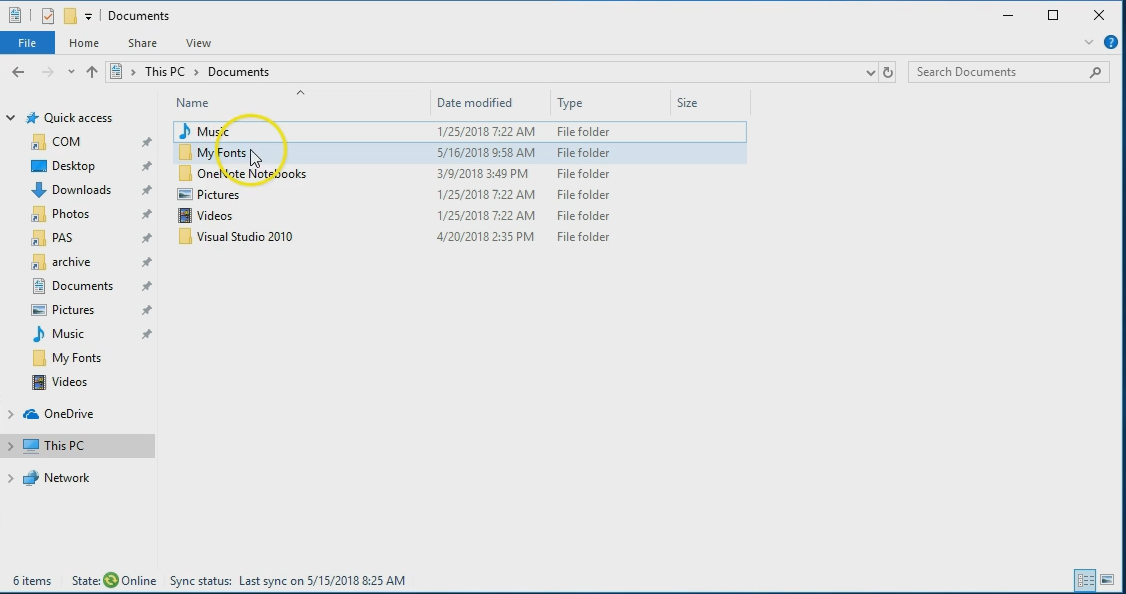The image size is (1126, 594).
Task: Click the Forward navigation arrow
Action: (47, 72)
